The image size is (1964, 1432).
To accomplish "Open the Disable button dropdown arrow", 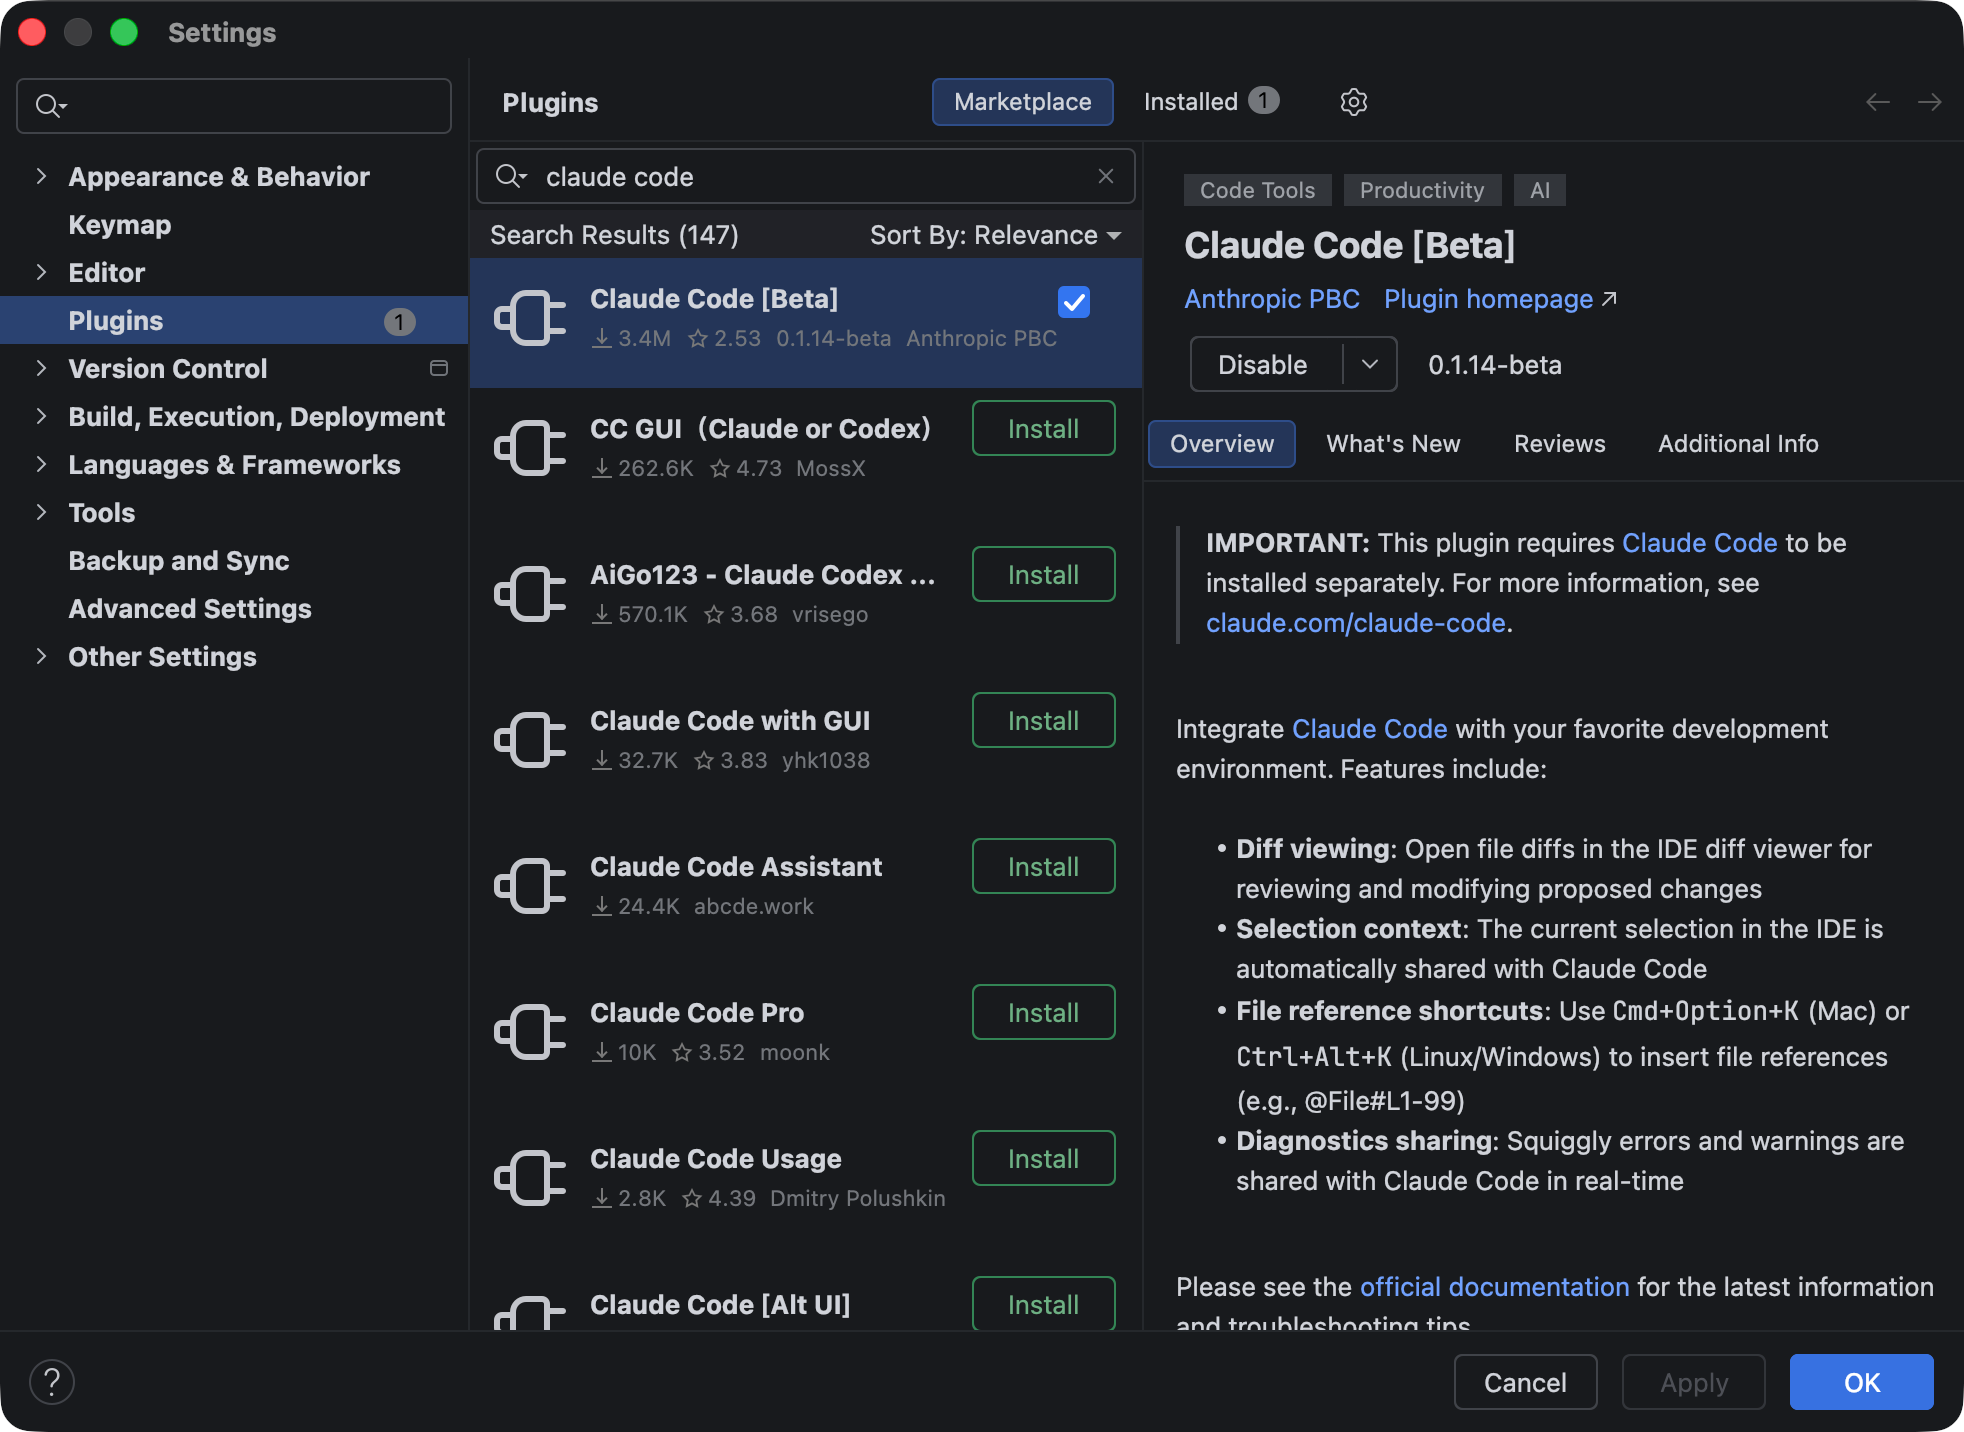I will (1369, 365).
